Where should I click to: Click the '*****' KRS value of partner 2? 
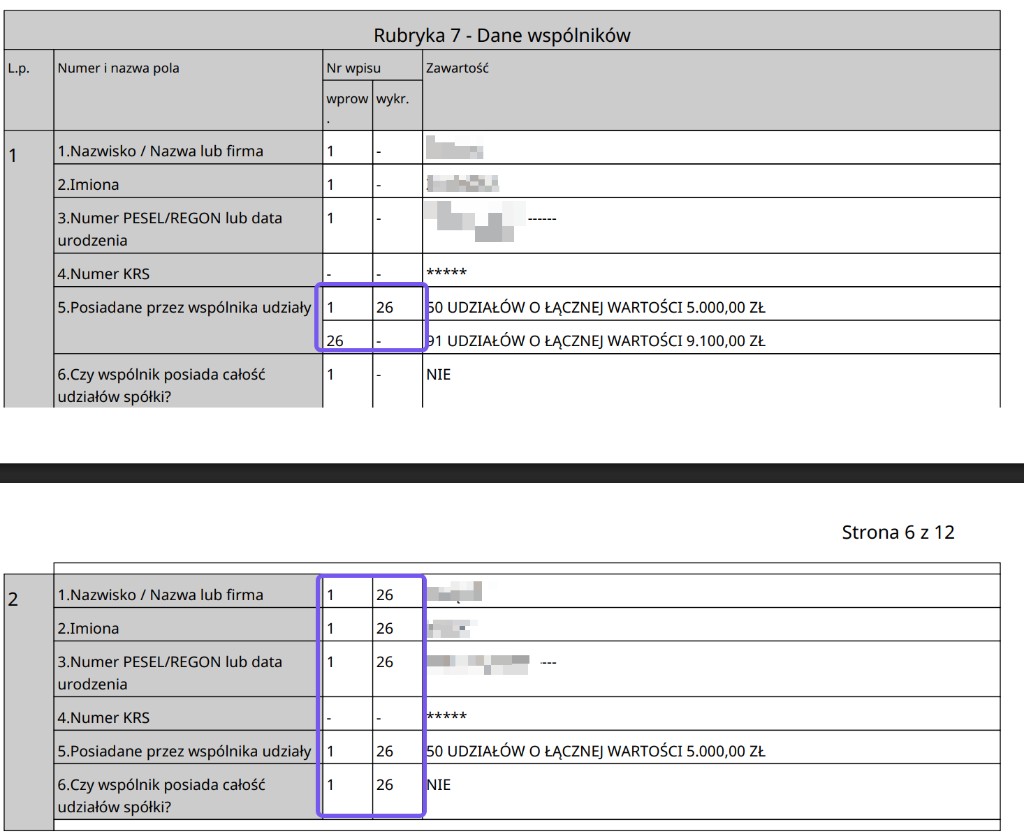(x=446, y=716)
